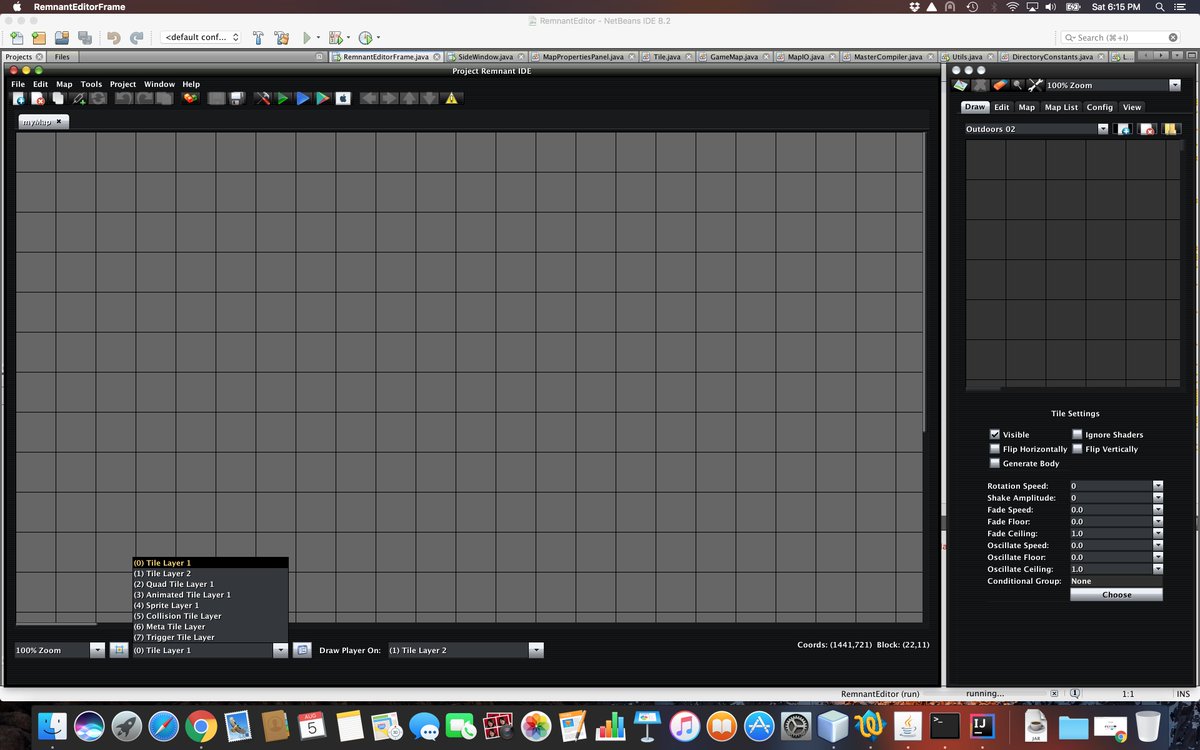Switch to the Config tab
The height and width of the screenshot is (750, 1200).
pos(1099,107)
